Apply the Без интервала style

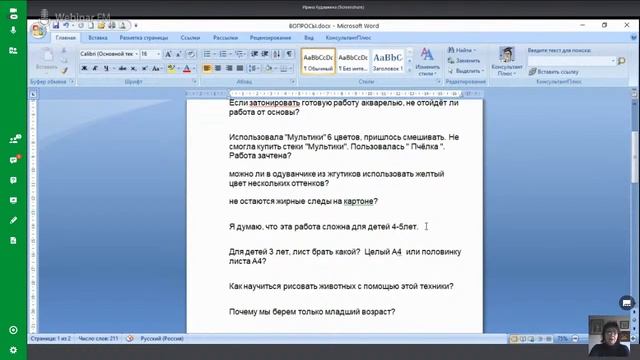pos(353,61)
